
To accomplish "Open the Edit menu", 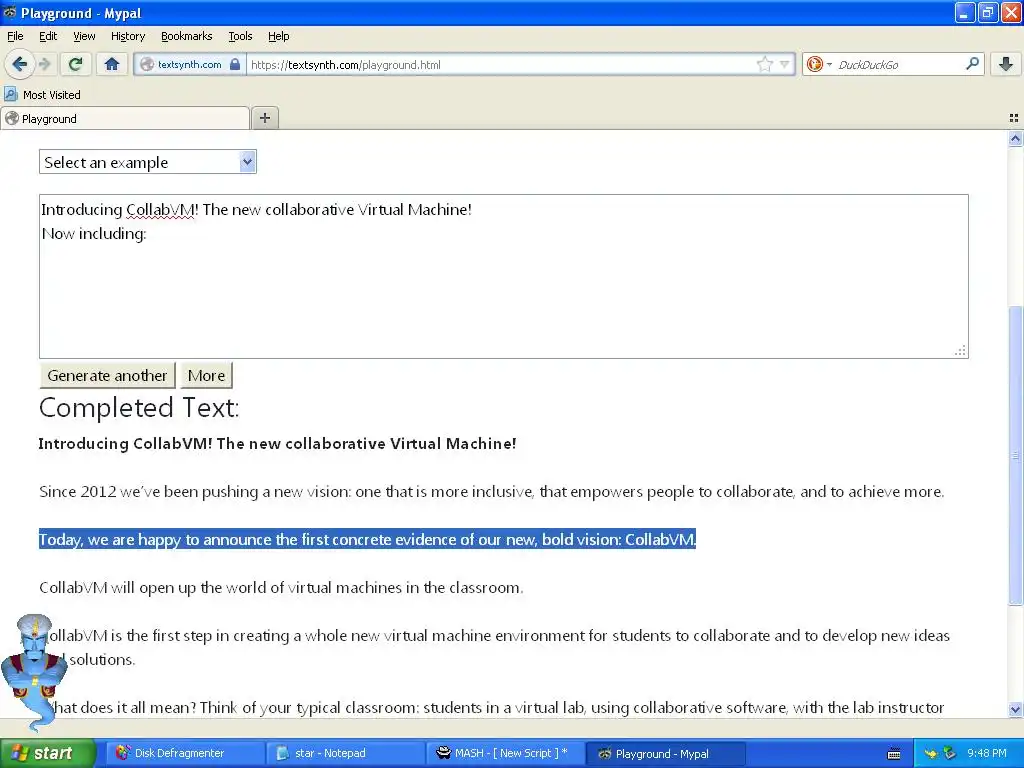I will (x=48, y=36).
